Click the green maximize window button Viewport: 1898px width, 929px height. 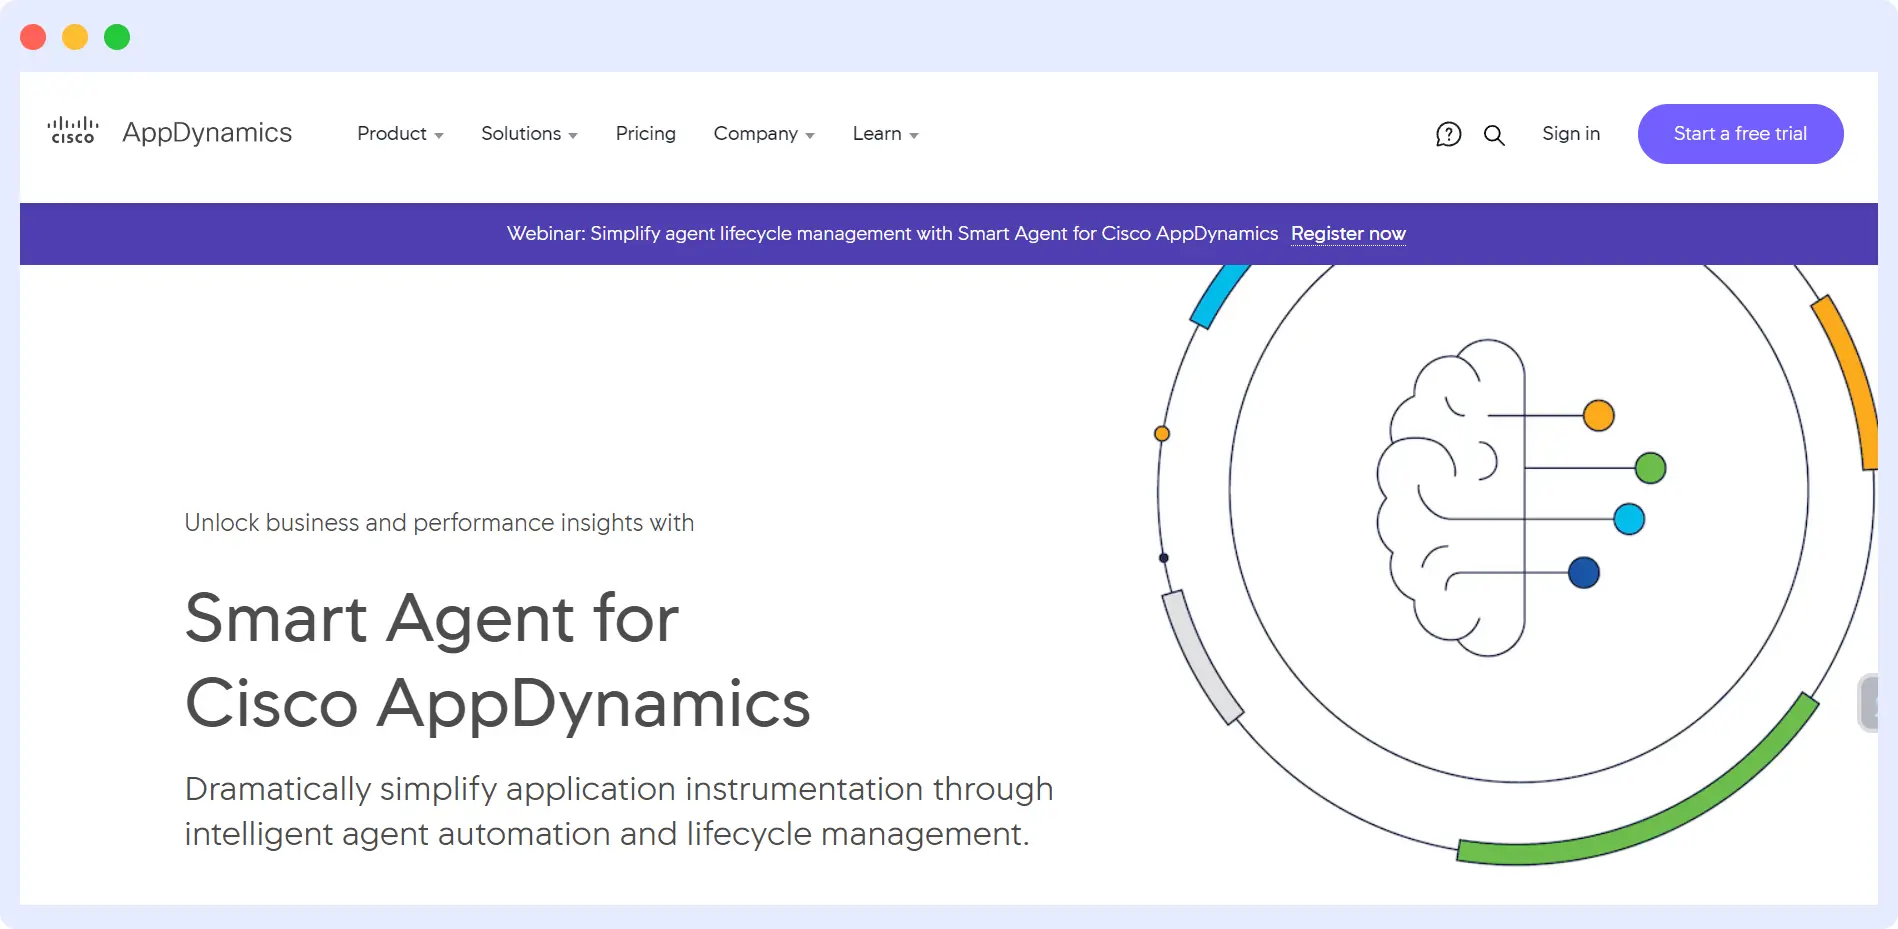click(117, 37)
